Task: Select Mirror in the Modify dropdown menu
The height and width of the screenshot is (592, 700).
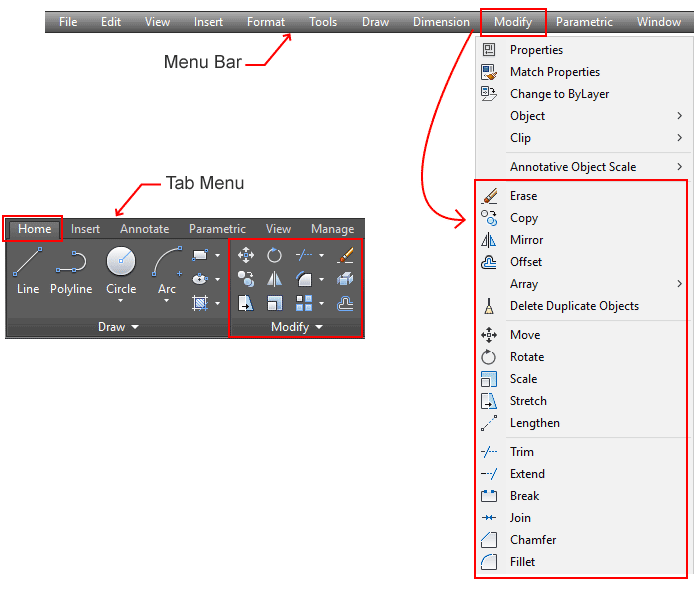Action: pos(583,240)
